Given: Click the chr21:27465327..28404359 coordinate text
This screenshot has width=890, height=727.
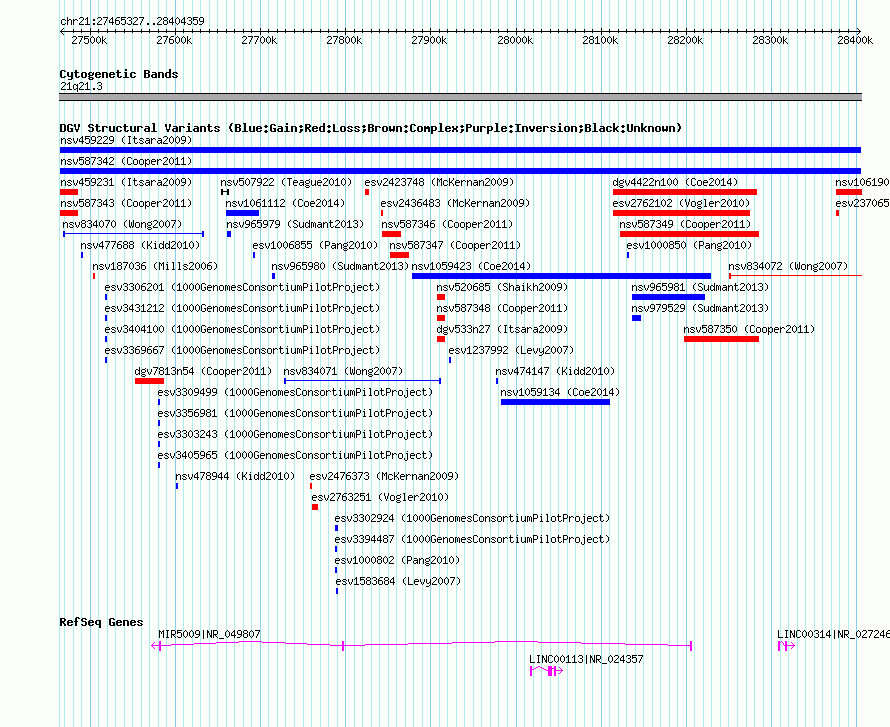Looking at the screenshot, I should tap(132, 21).
